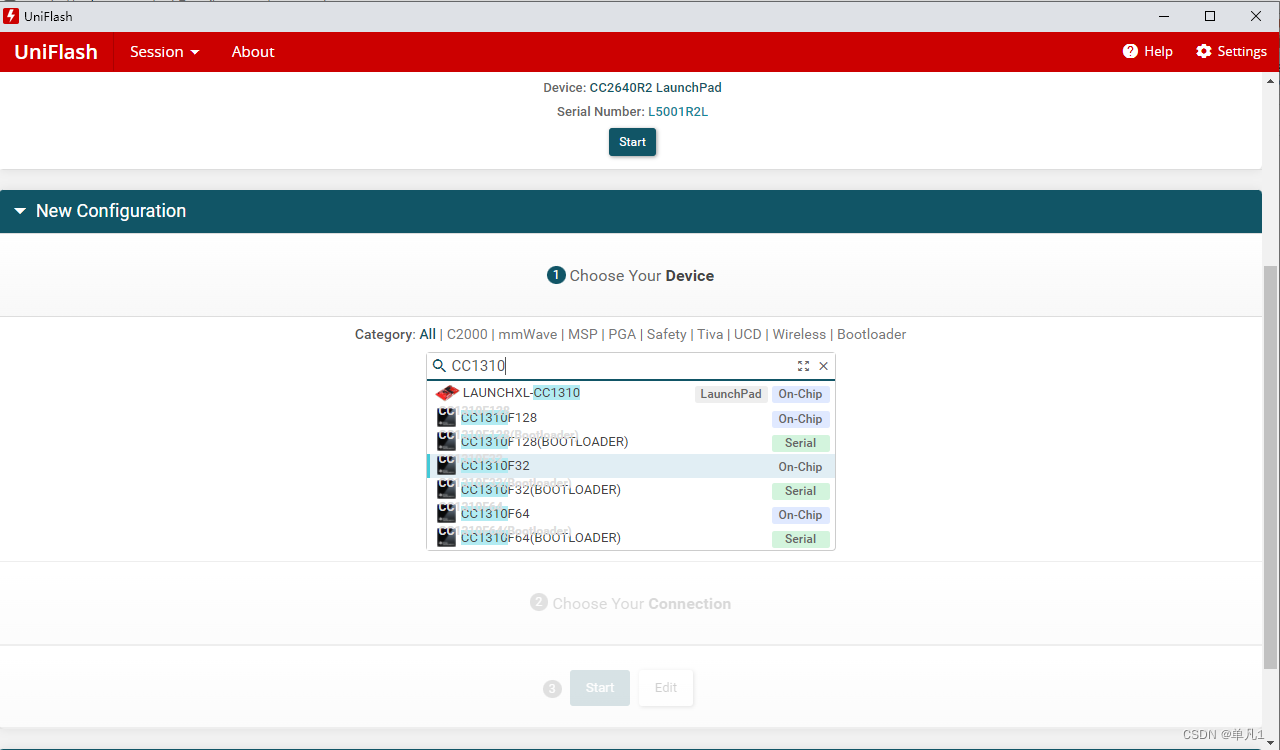Select the Bootloader category filter
The image size is (1280, 750).
871,334
